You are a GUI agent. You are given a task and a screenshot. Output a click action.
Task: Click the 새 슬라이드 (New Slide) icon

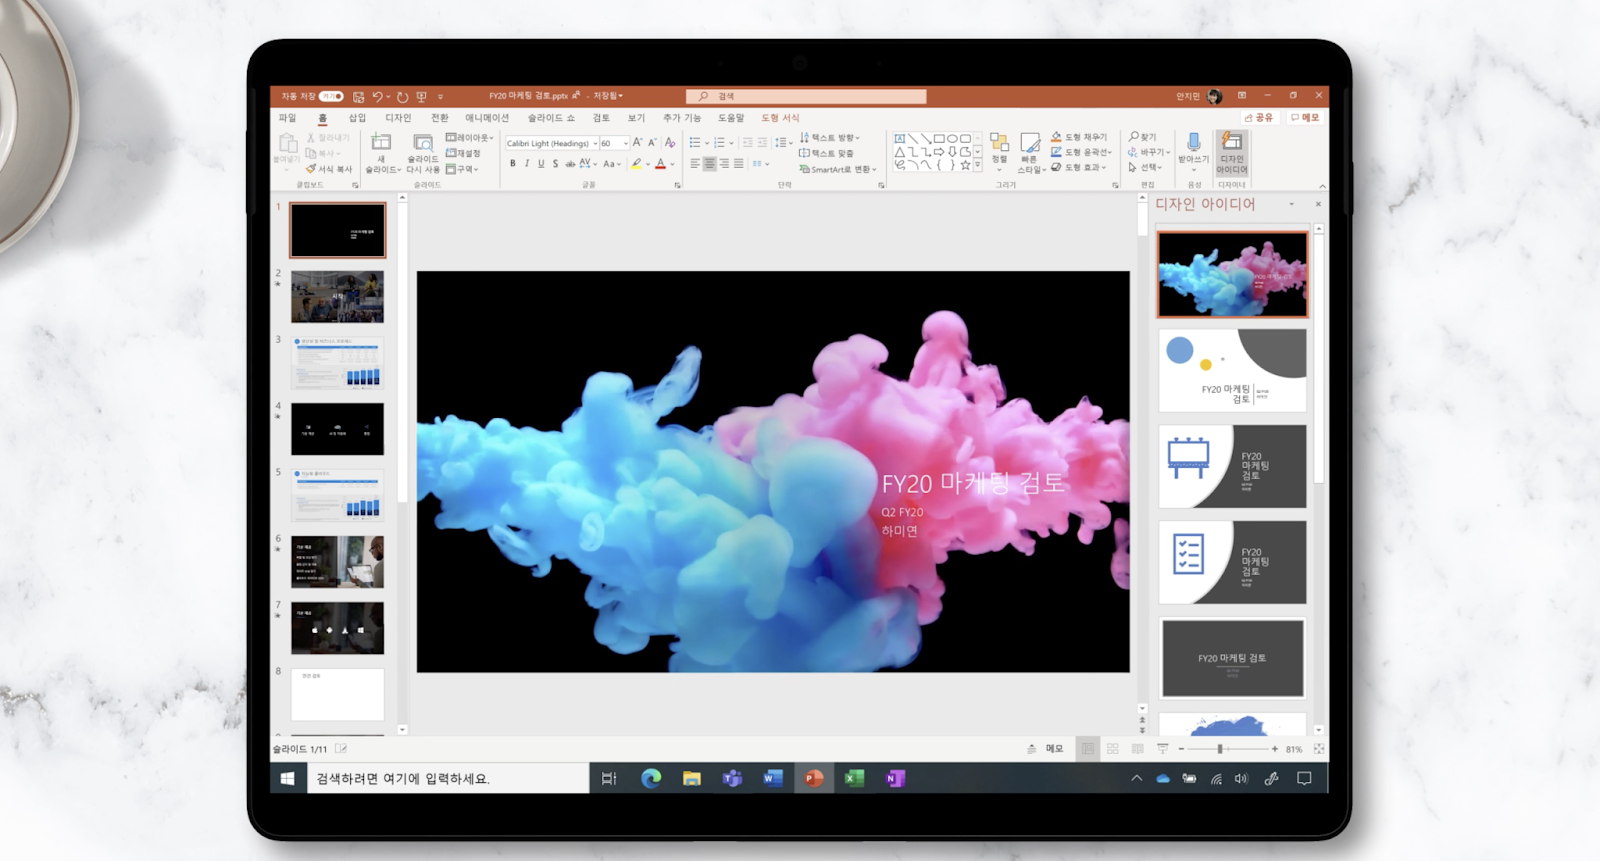pyautogui.click(x=381, y=141)
